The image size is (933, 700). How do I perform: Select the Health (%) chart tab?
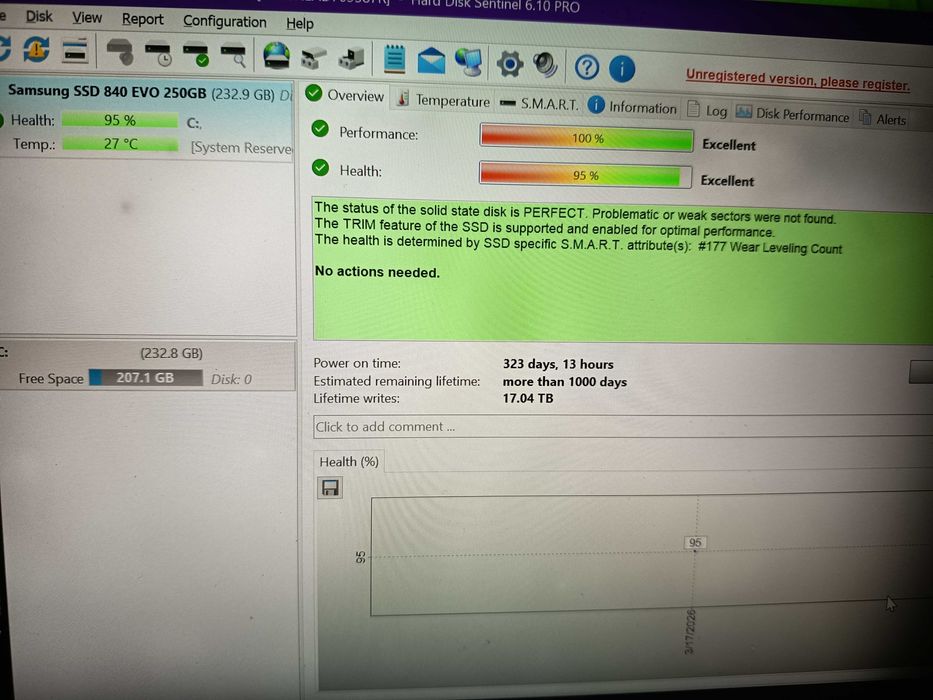[349, 462]
